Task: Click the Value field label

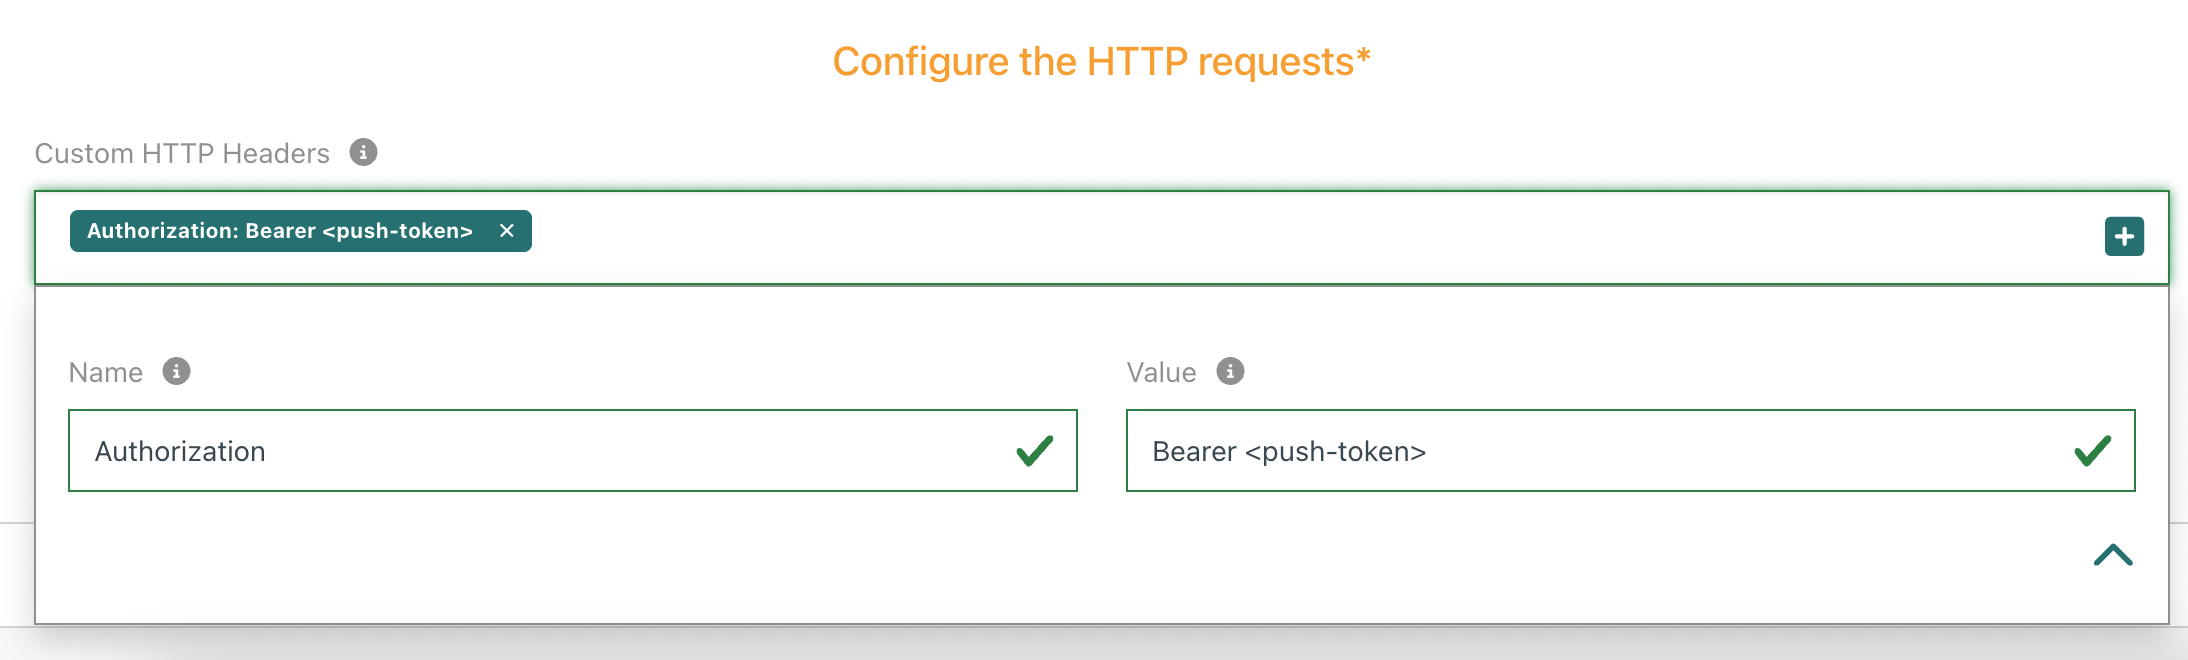Action: click(1161, 373)
